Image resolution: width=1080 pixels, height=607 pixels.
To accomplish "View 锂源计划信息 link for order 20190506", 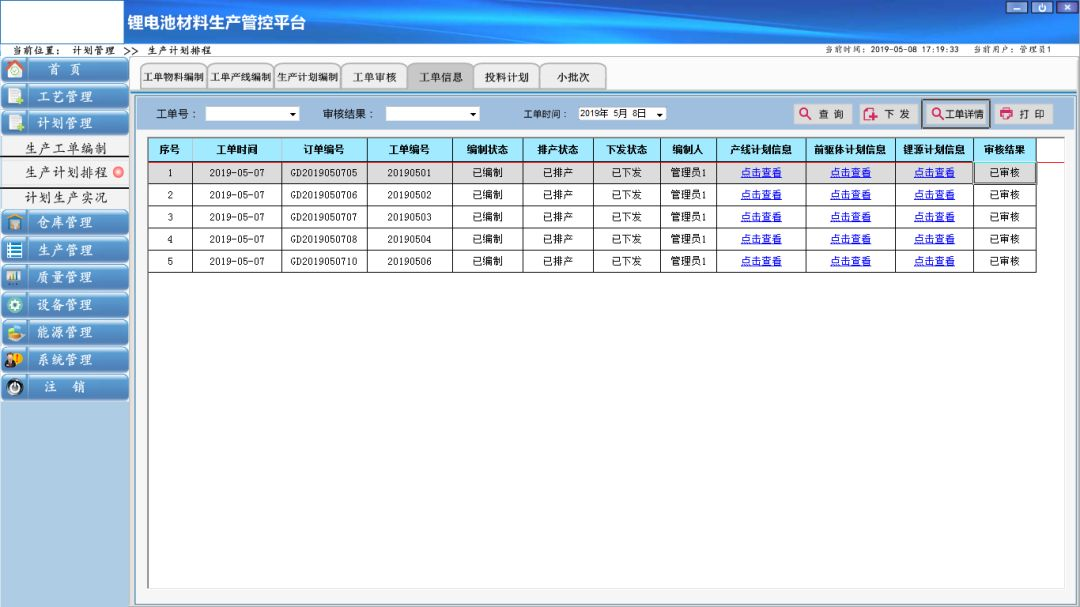I will (934, 261).
